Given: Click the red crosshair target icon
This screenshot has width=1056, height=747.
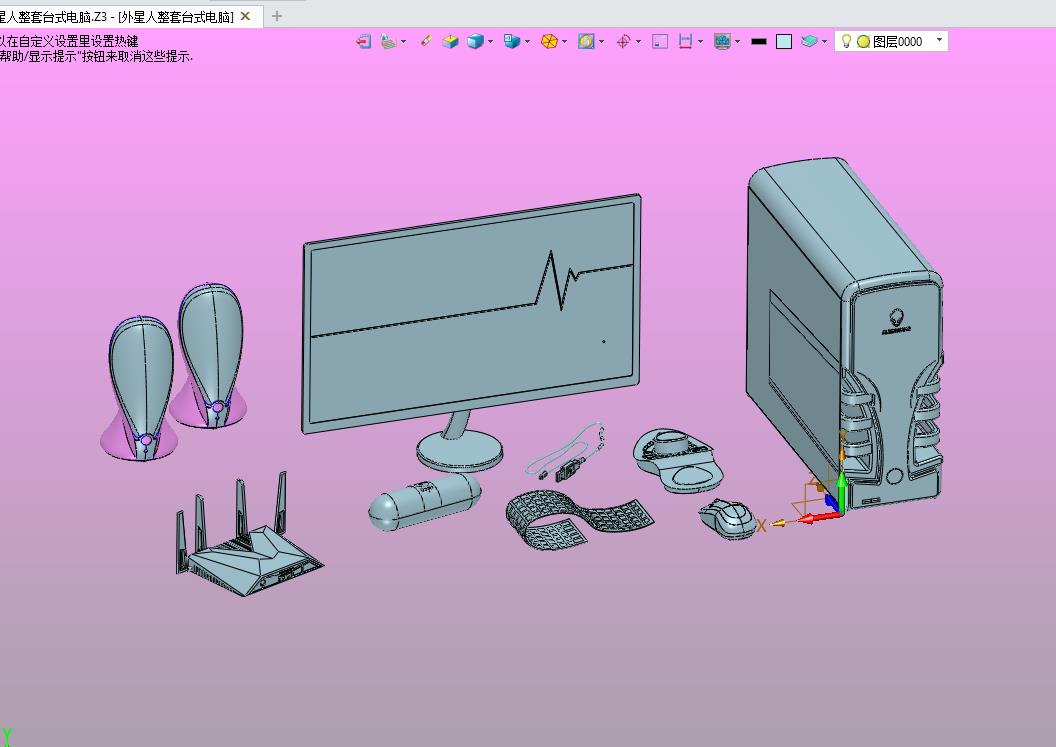Looking at the screenshot, I should pos(624,42).
